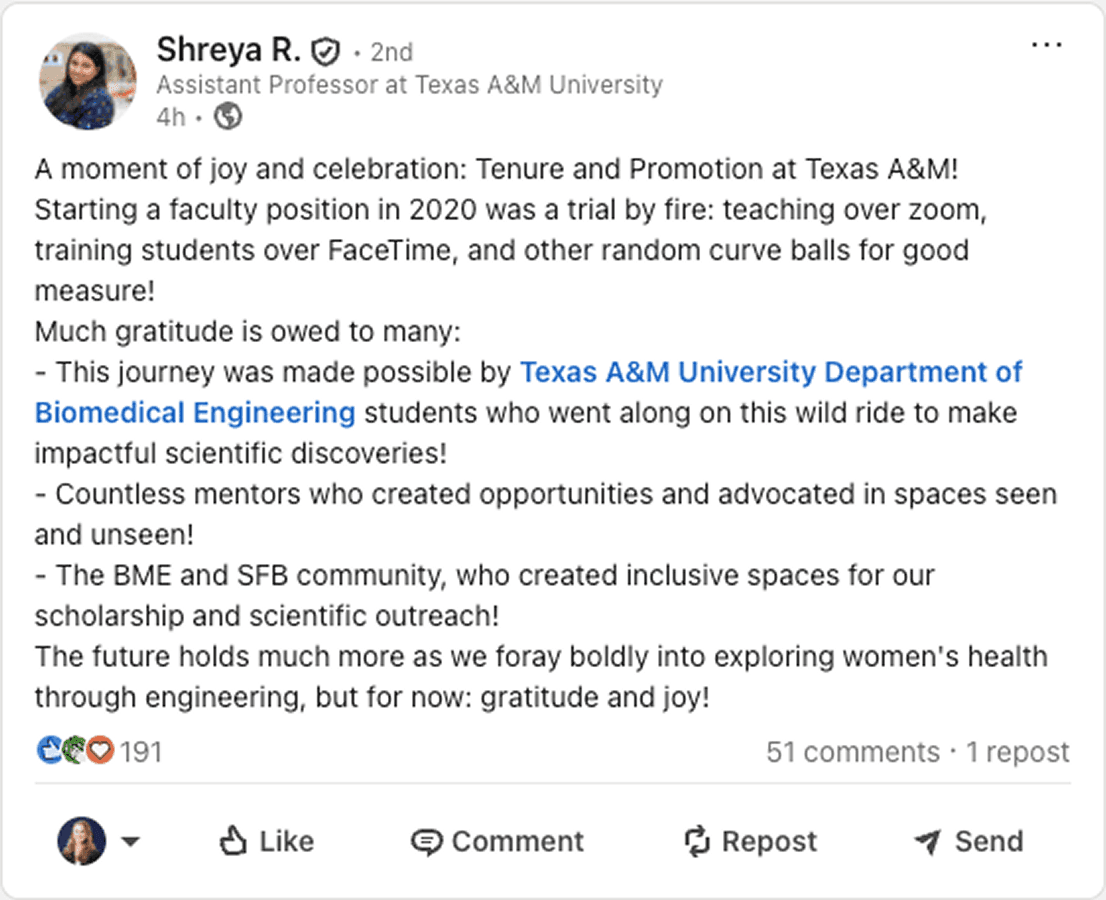
Task: Click the Repost arrows icon
Action: pyautogui.click(x=697, y=841)
